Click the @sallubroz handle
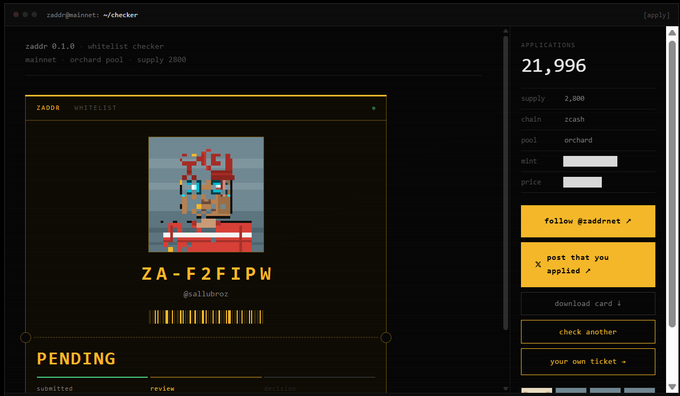680x396 pixels. click(x=206, y=294)
